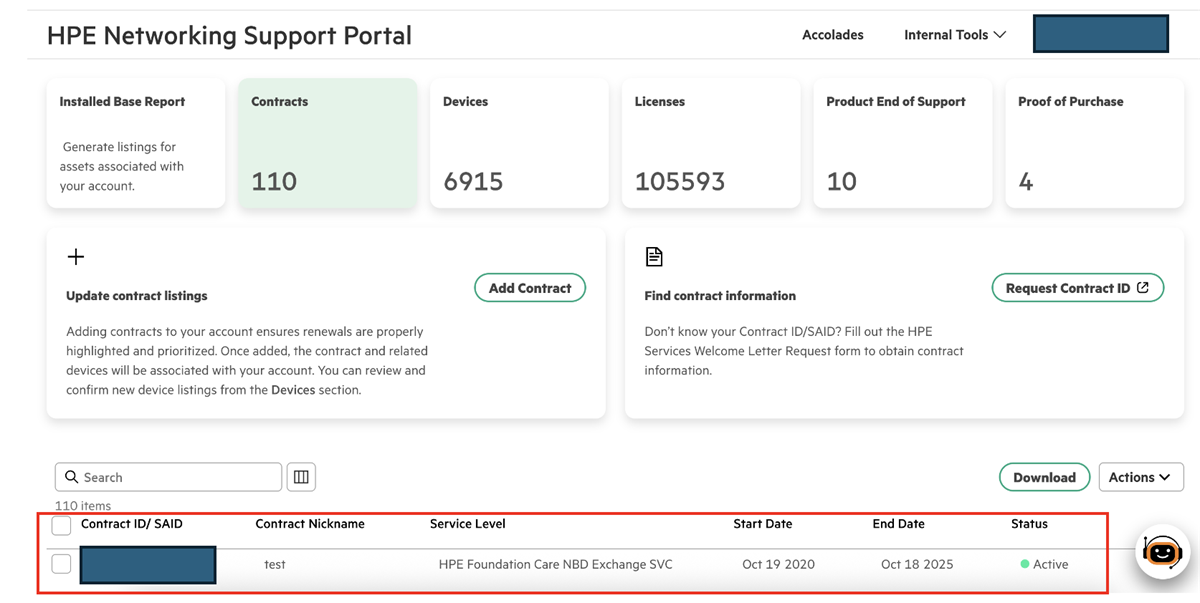1200x603 pixels.
Task: Open the Actions dropdown
Action: click(x=1140, y=477)
